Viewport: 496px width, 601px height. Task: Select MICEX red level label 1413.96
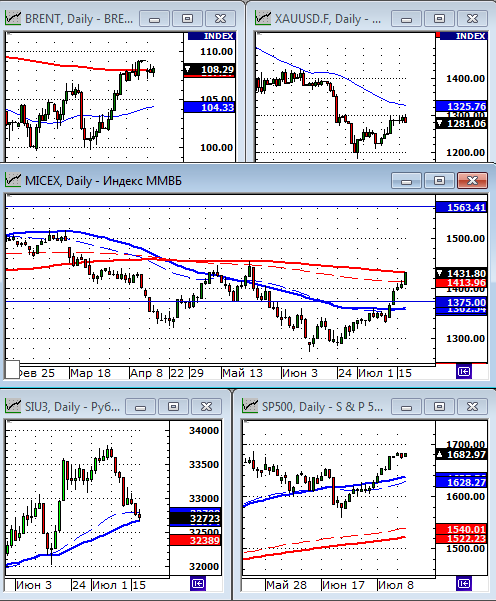pos(462,283)
